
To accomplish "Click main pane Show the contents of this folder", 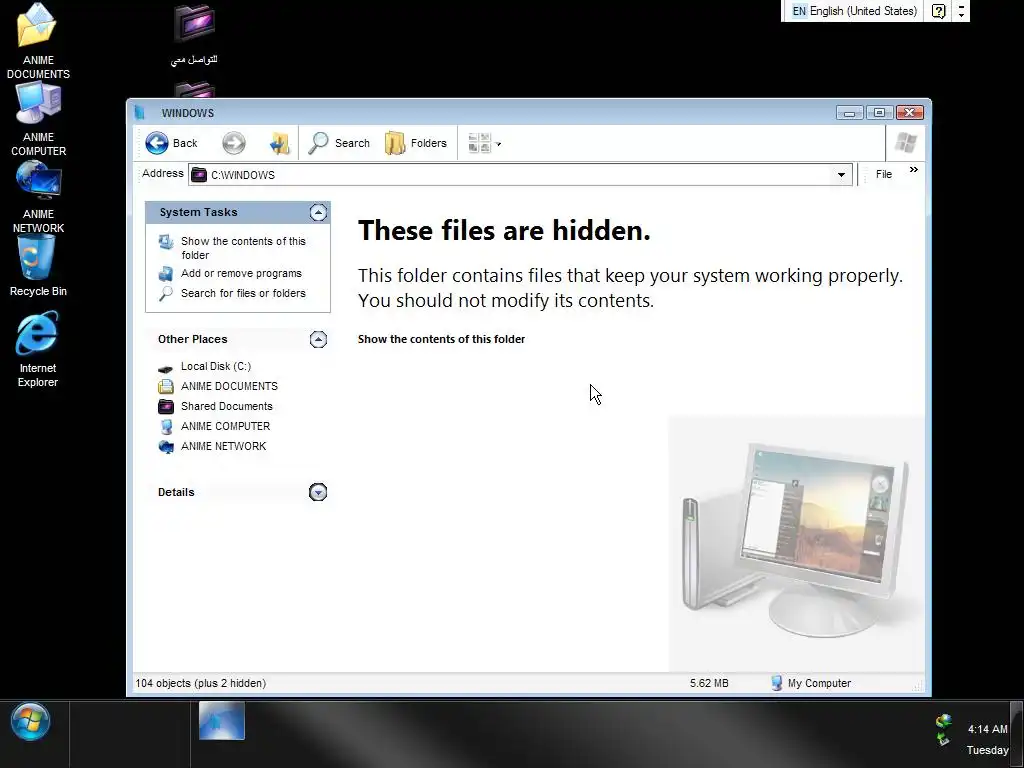I will [441, 339].
